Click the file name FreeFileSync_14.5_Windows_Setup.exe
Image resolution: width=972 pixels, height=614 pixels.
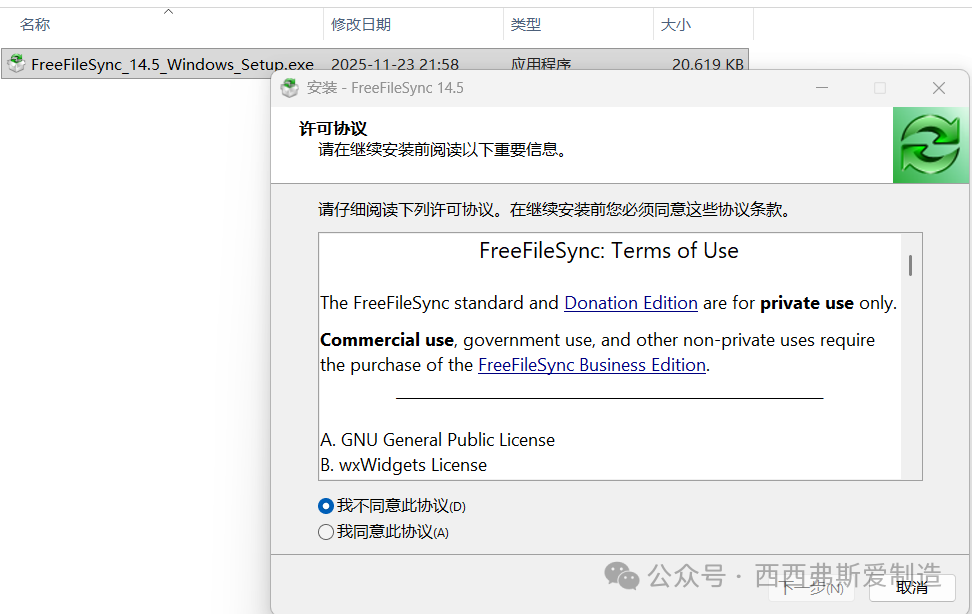(x=172, y=65)
